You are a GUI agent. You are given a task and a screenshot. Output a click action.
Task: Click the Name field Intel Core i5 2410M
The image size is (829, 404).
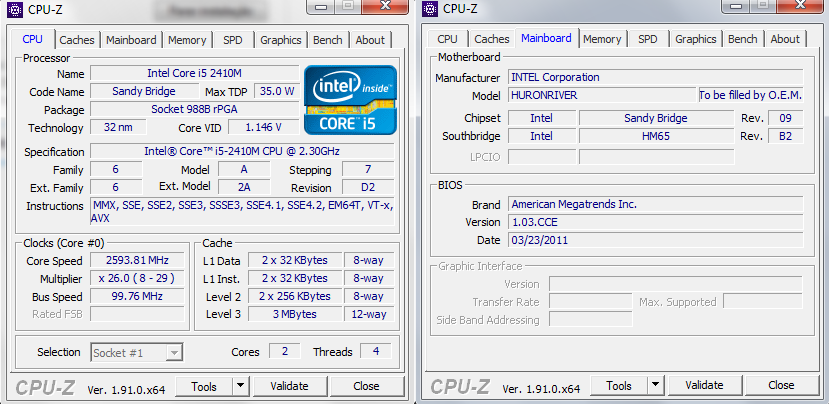point(195,73)
